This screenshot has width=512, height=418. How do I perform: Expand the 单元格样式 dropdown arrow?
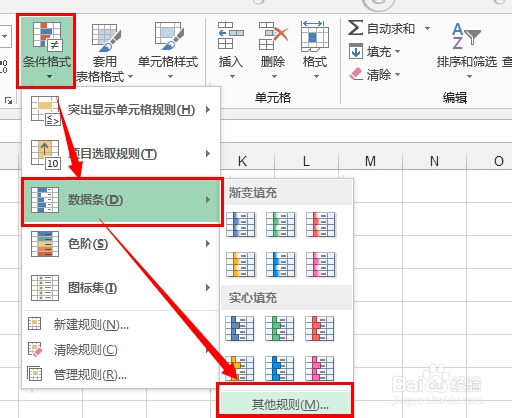pyautogui.click(x=170, y=77)
